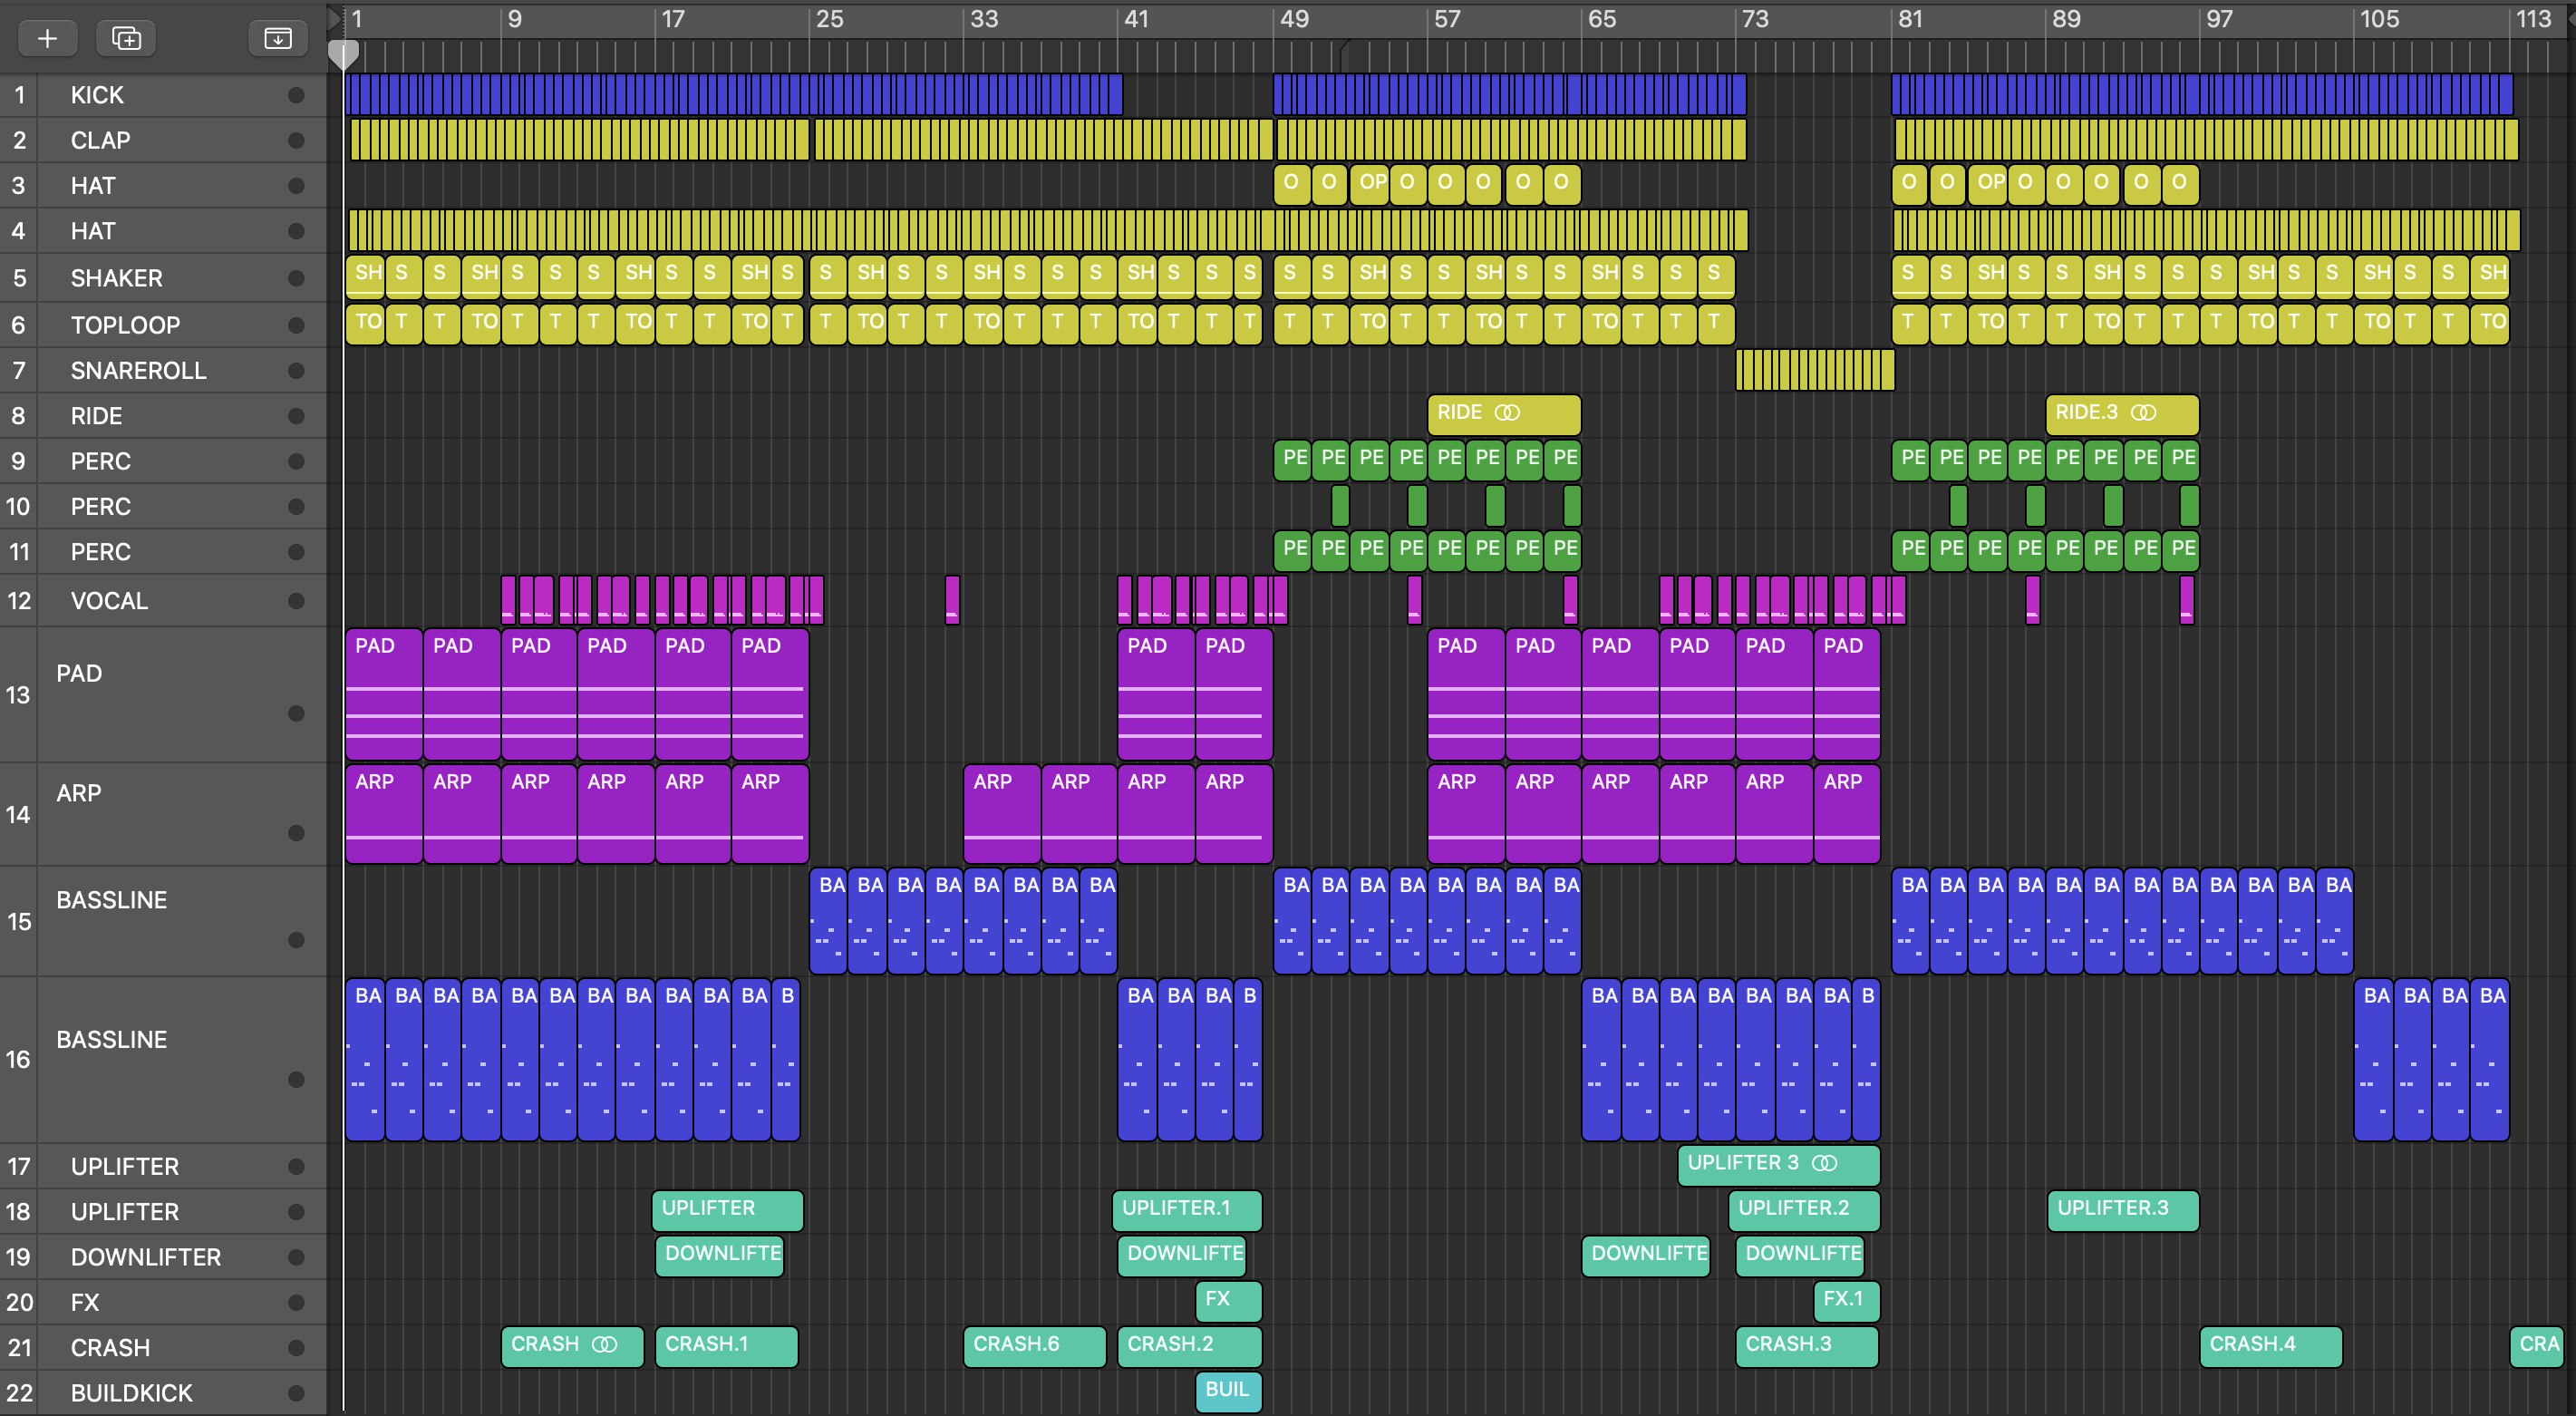Click the loop icon on RIDE region
The image size is (2576, 1416).
tap(1507, 413)
